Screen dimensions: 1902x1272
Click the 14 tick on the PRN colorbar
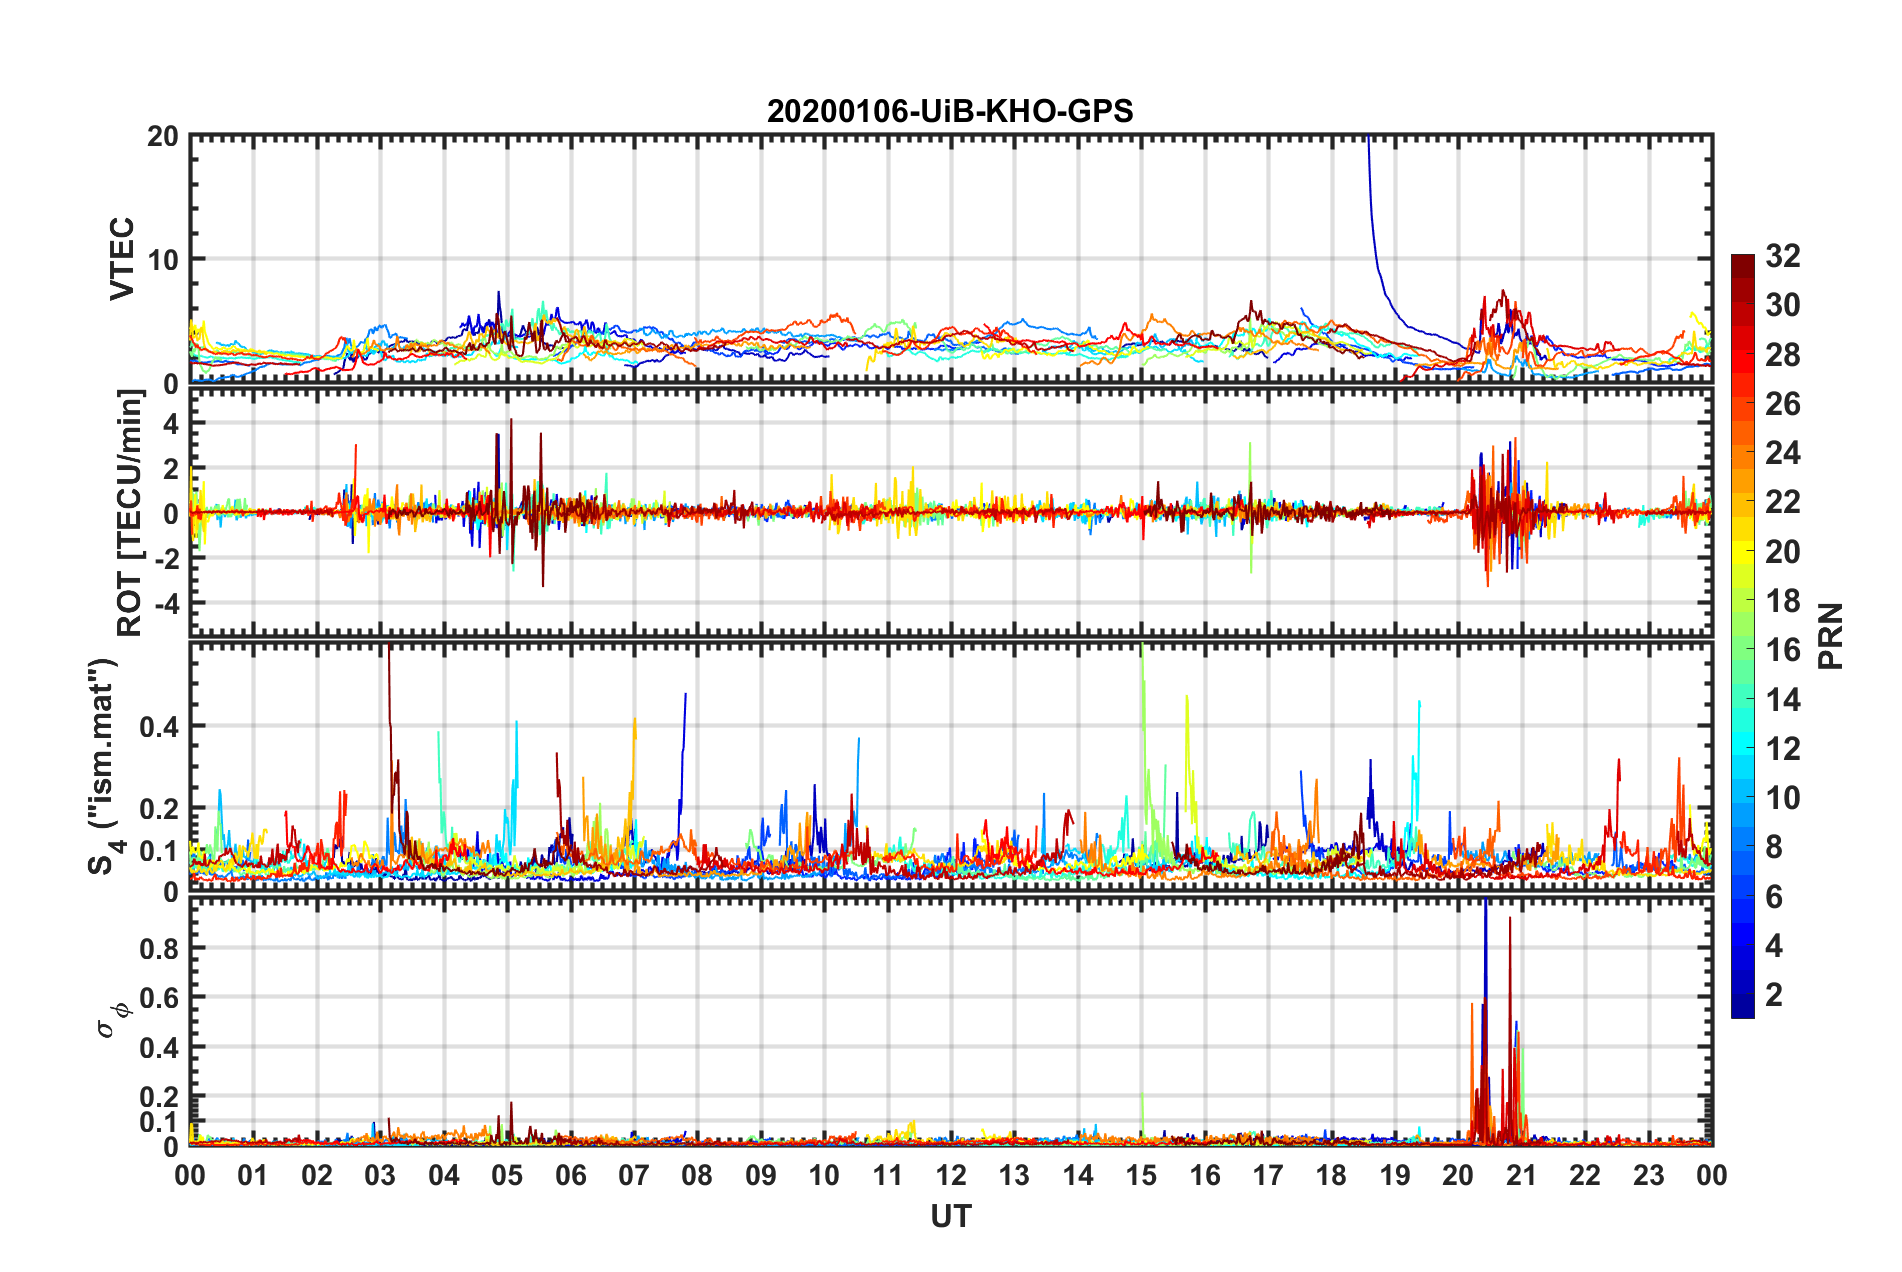pos(1783,699)
